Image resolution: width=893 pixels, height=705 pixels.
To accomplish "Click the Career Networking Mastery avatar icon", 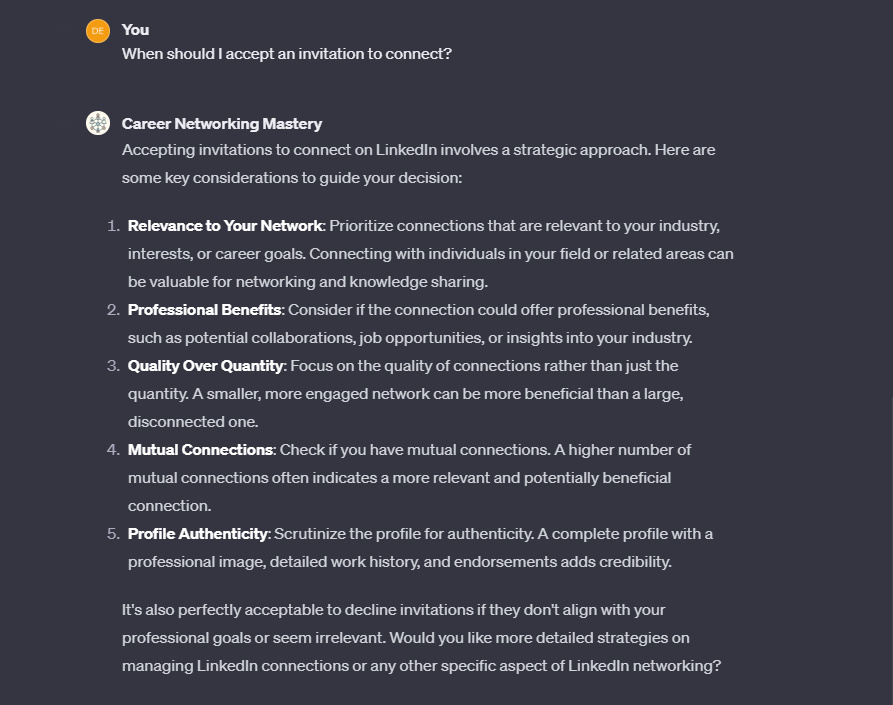I will point(98,124).
